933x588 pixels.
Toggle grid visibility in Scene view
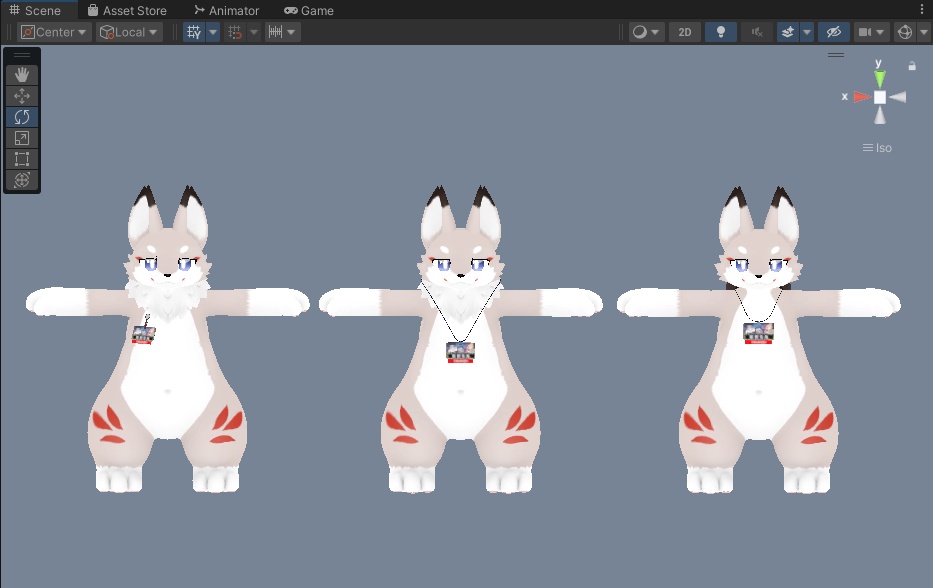194,32
